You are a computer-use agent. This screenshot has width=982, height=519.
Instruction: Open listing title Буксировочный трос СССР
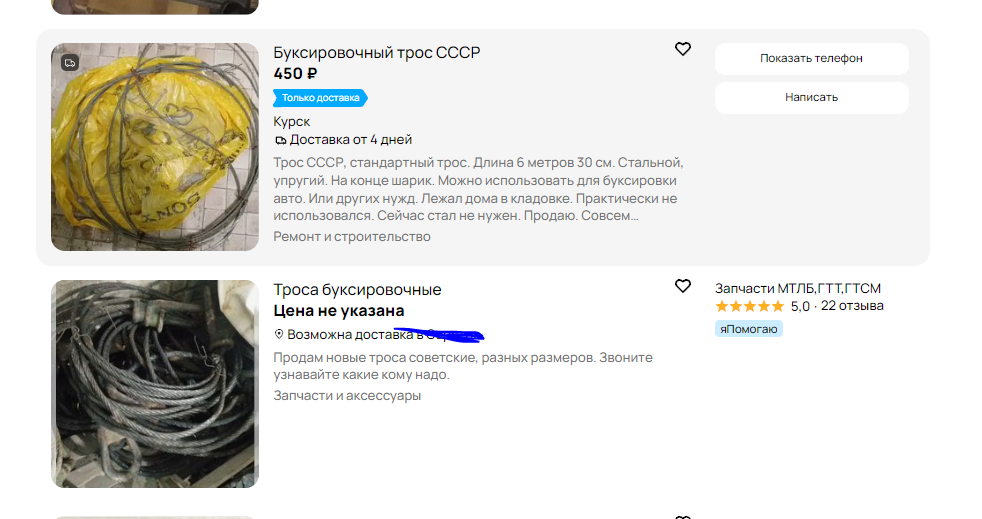click(377, 53)
